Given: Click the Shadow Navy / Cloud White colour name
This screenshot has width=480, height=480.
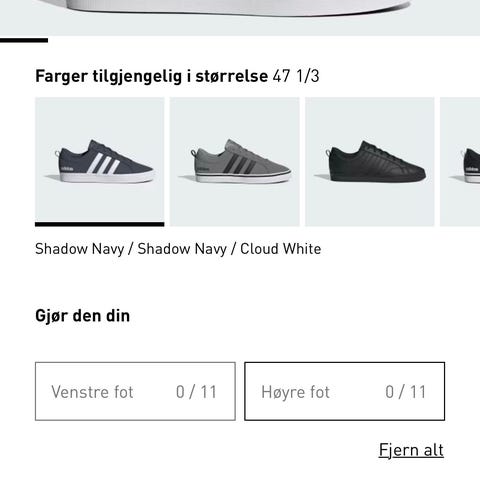Looking at the screenshot, I should click(178, 249).
